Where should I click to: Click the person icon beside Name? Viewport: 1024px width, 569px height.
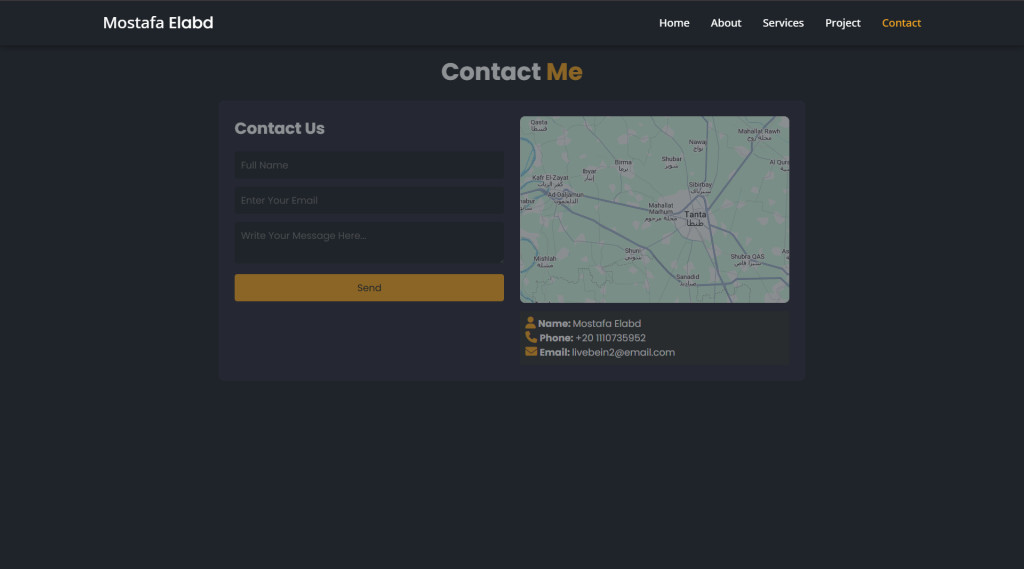coord(530,323)
